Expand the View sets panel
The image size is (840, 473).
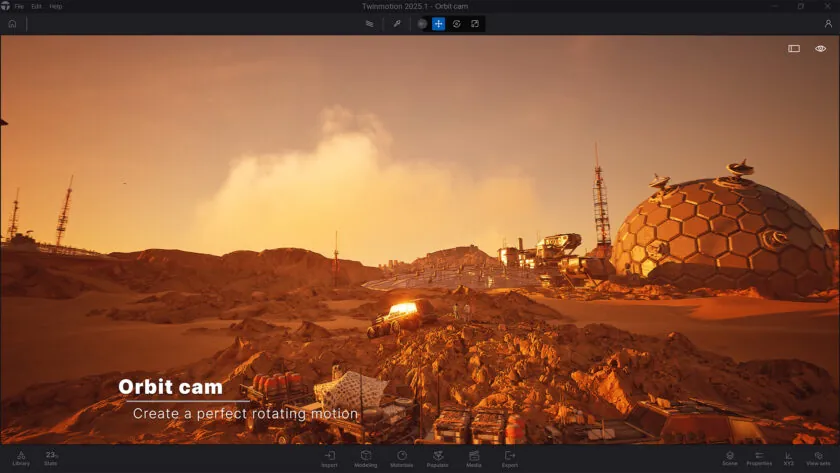[x=818, y=458]
